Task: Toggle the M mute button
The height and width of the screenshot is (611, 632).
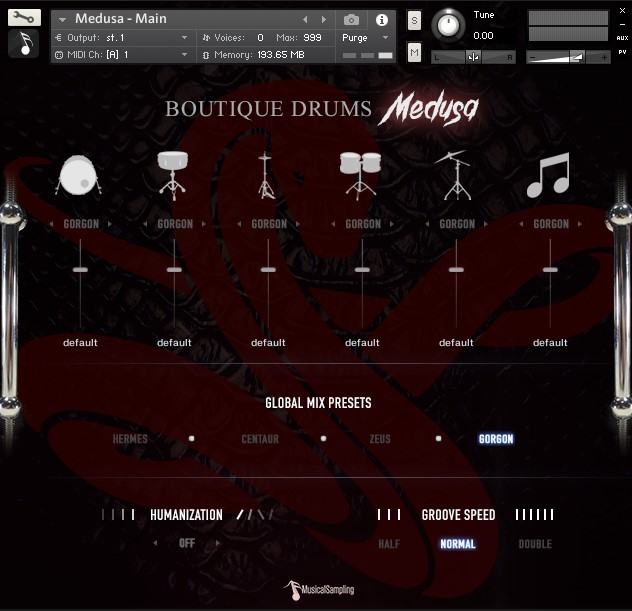Action: [414, 52]
